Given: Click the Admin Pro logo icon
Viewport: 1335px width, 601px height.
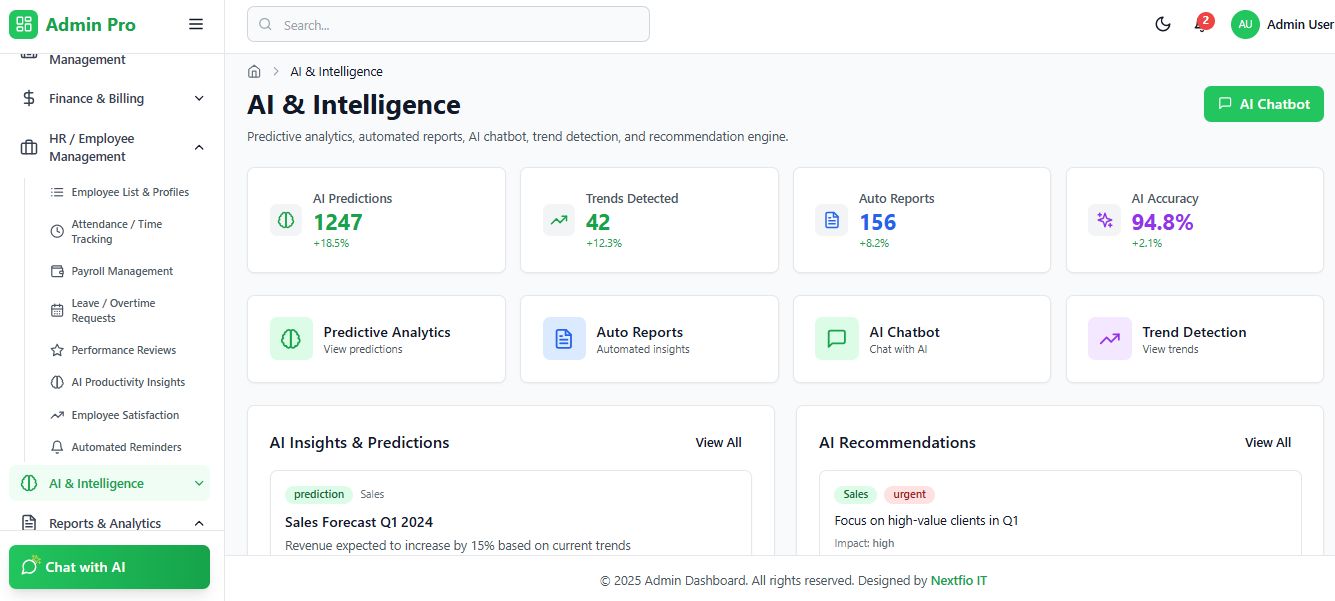Looking at the screenshot, I should click(x=23, y=25).
